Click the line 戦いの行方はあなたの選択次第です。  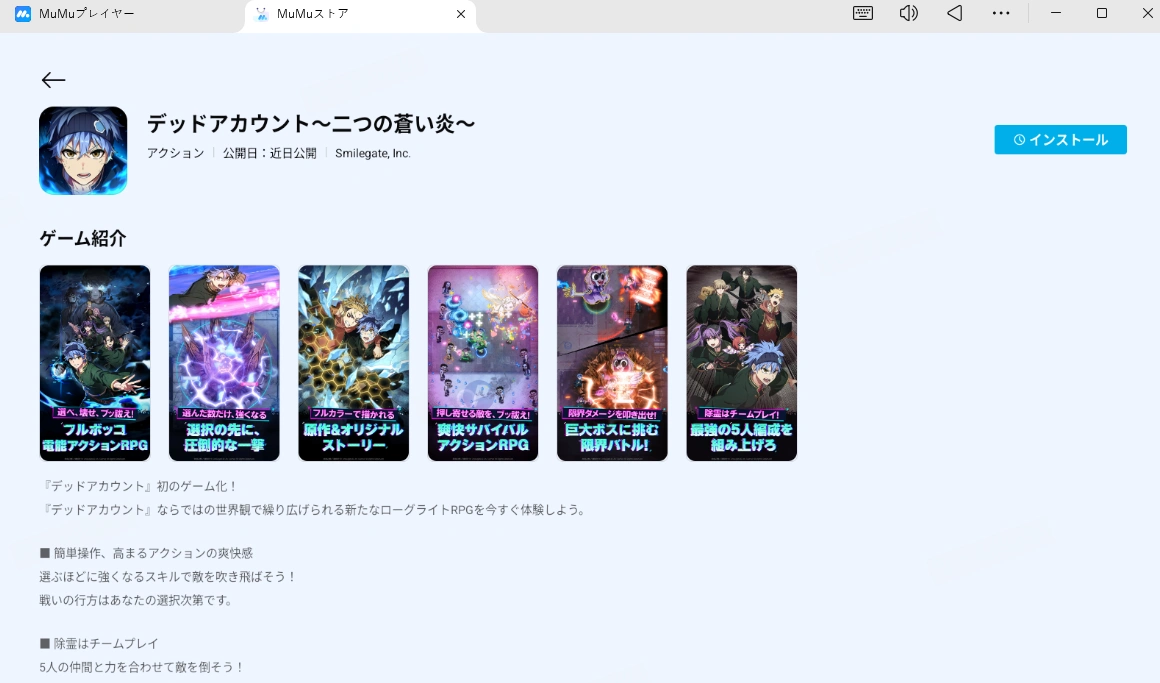[x=136, y=600]
